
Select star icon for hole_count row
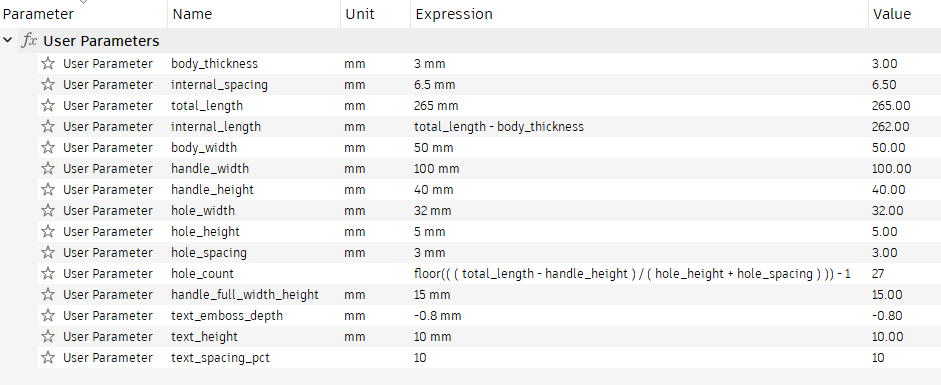[x=48, y=273]
